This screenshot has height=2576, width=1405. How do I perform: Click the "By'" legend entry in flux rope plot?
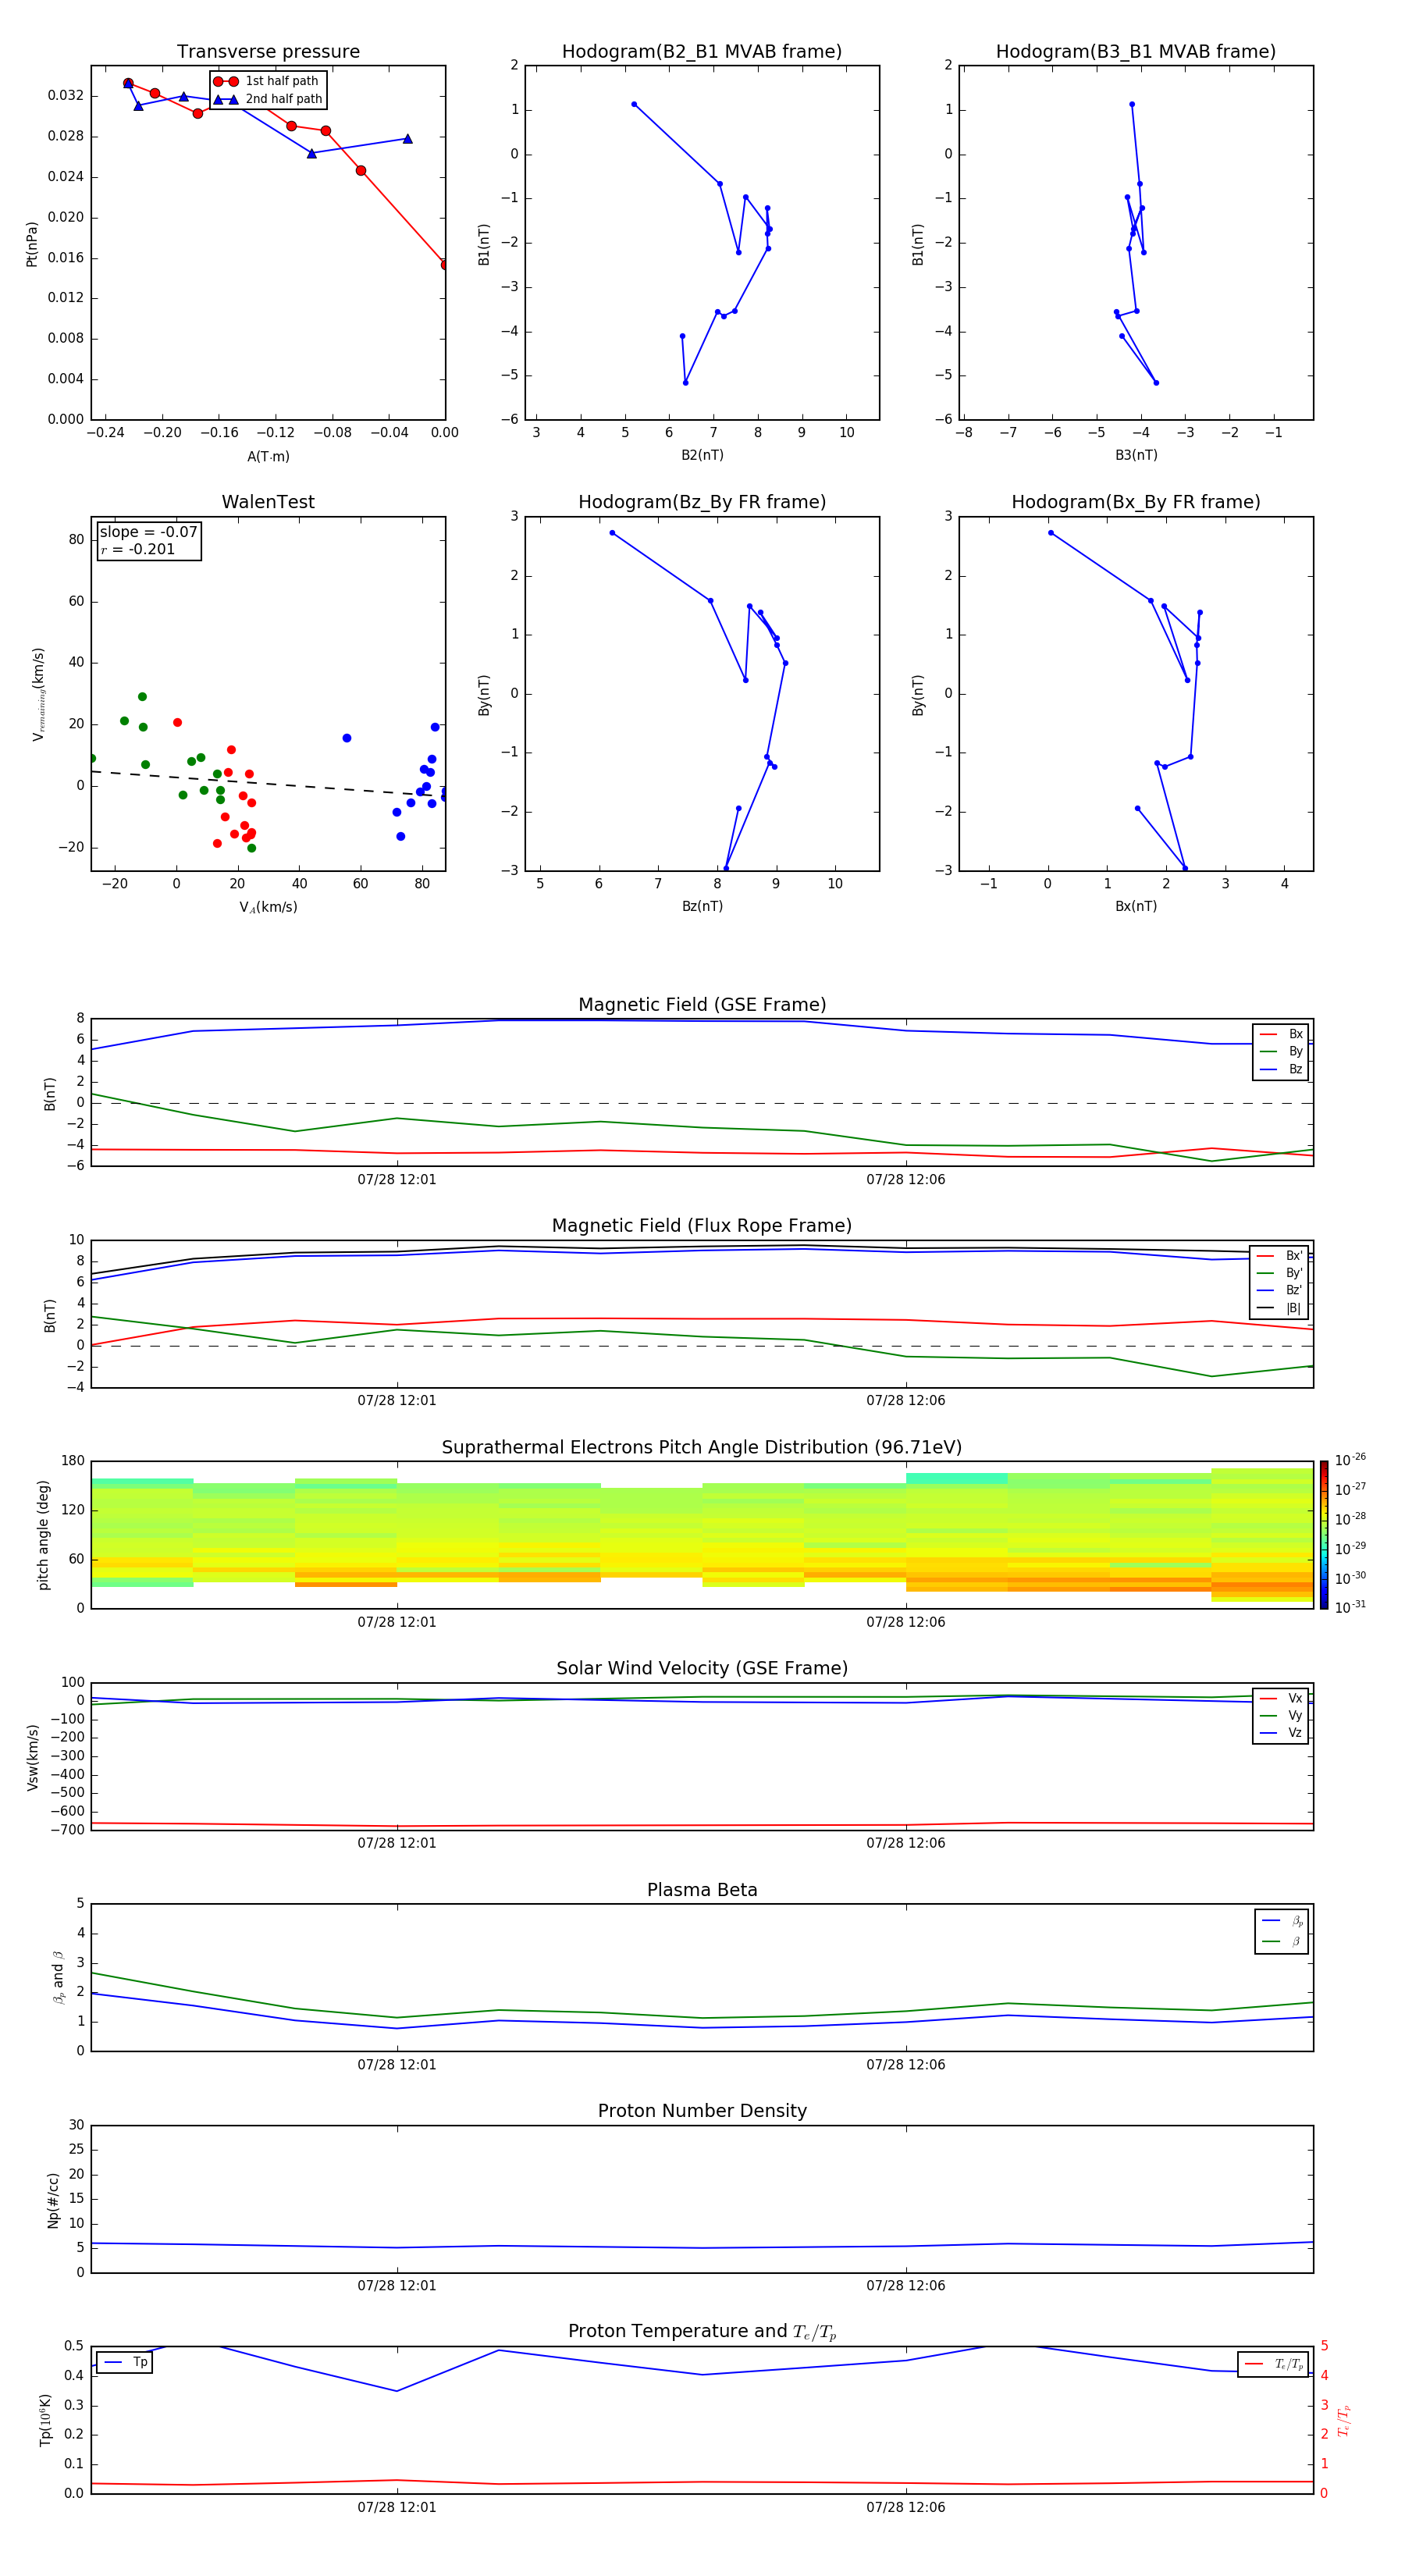click(x=1280, y=1273)
